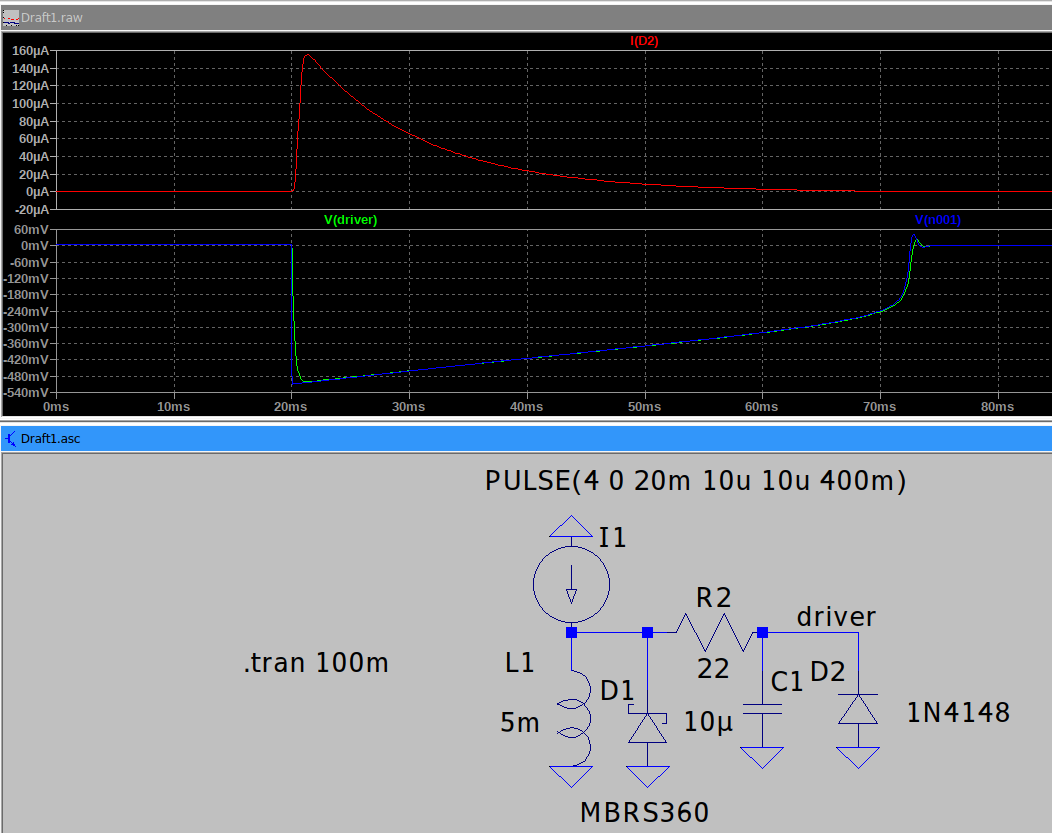The width and height of the screenshot is (1052, 833).
Task: Select the D2 diode symbol
Action: 858,709
